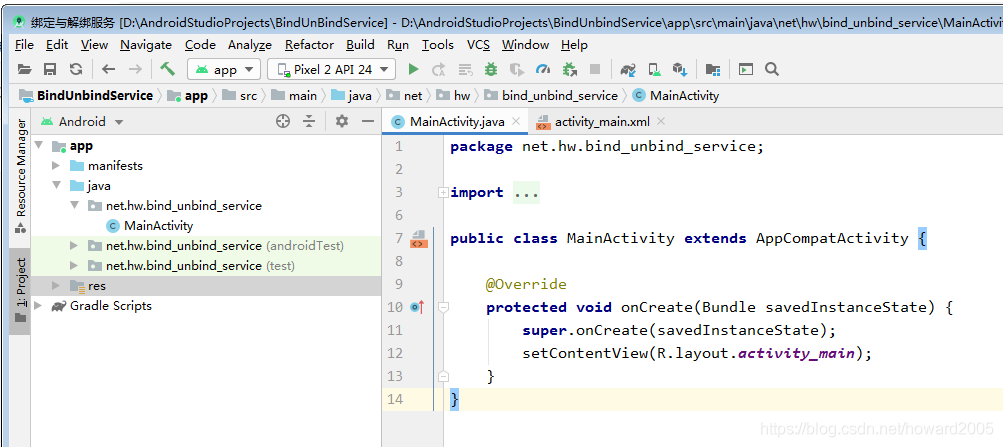Click the Select Opened File target icon

pos(283,122)
